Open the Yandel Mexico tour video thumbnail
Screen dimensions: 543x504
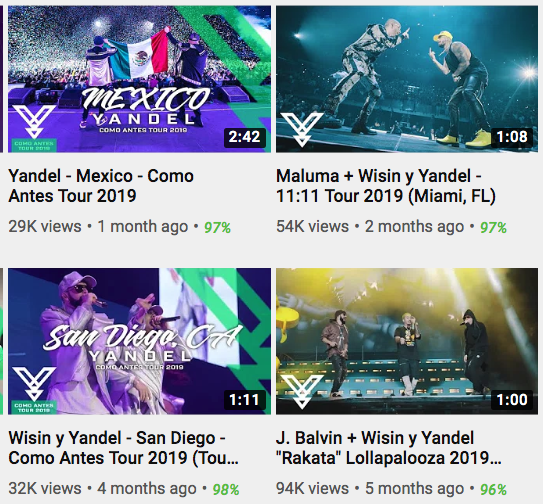139,79
